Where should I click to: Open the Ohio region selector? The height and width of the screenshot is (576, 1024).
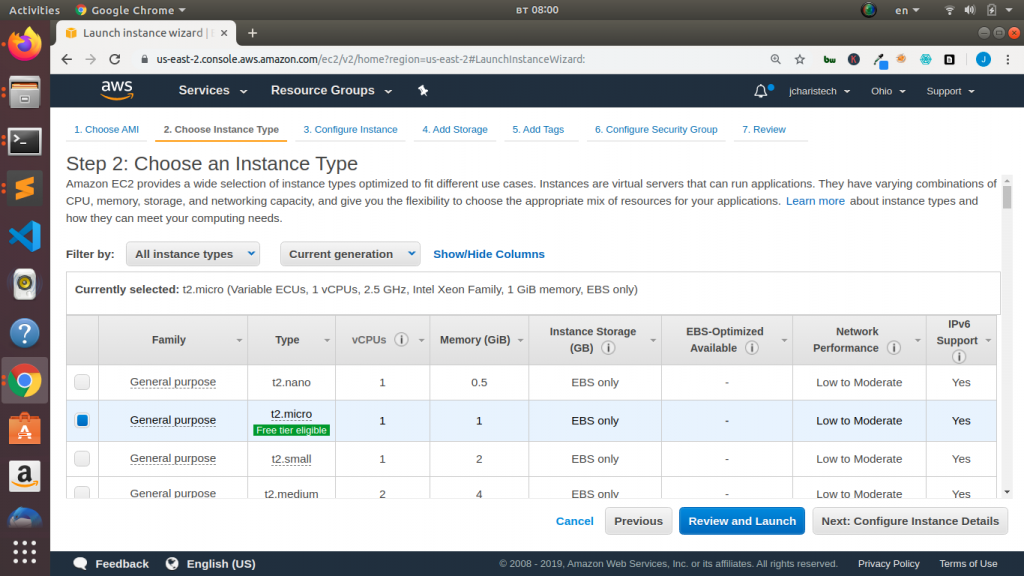885,90
